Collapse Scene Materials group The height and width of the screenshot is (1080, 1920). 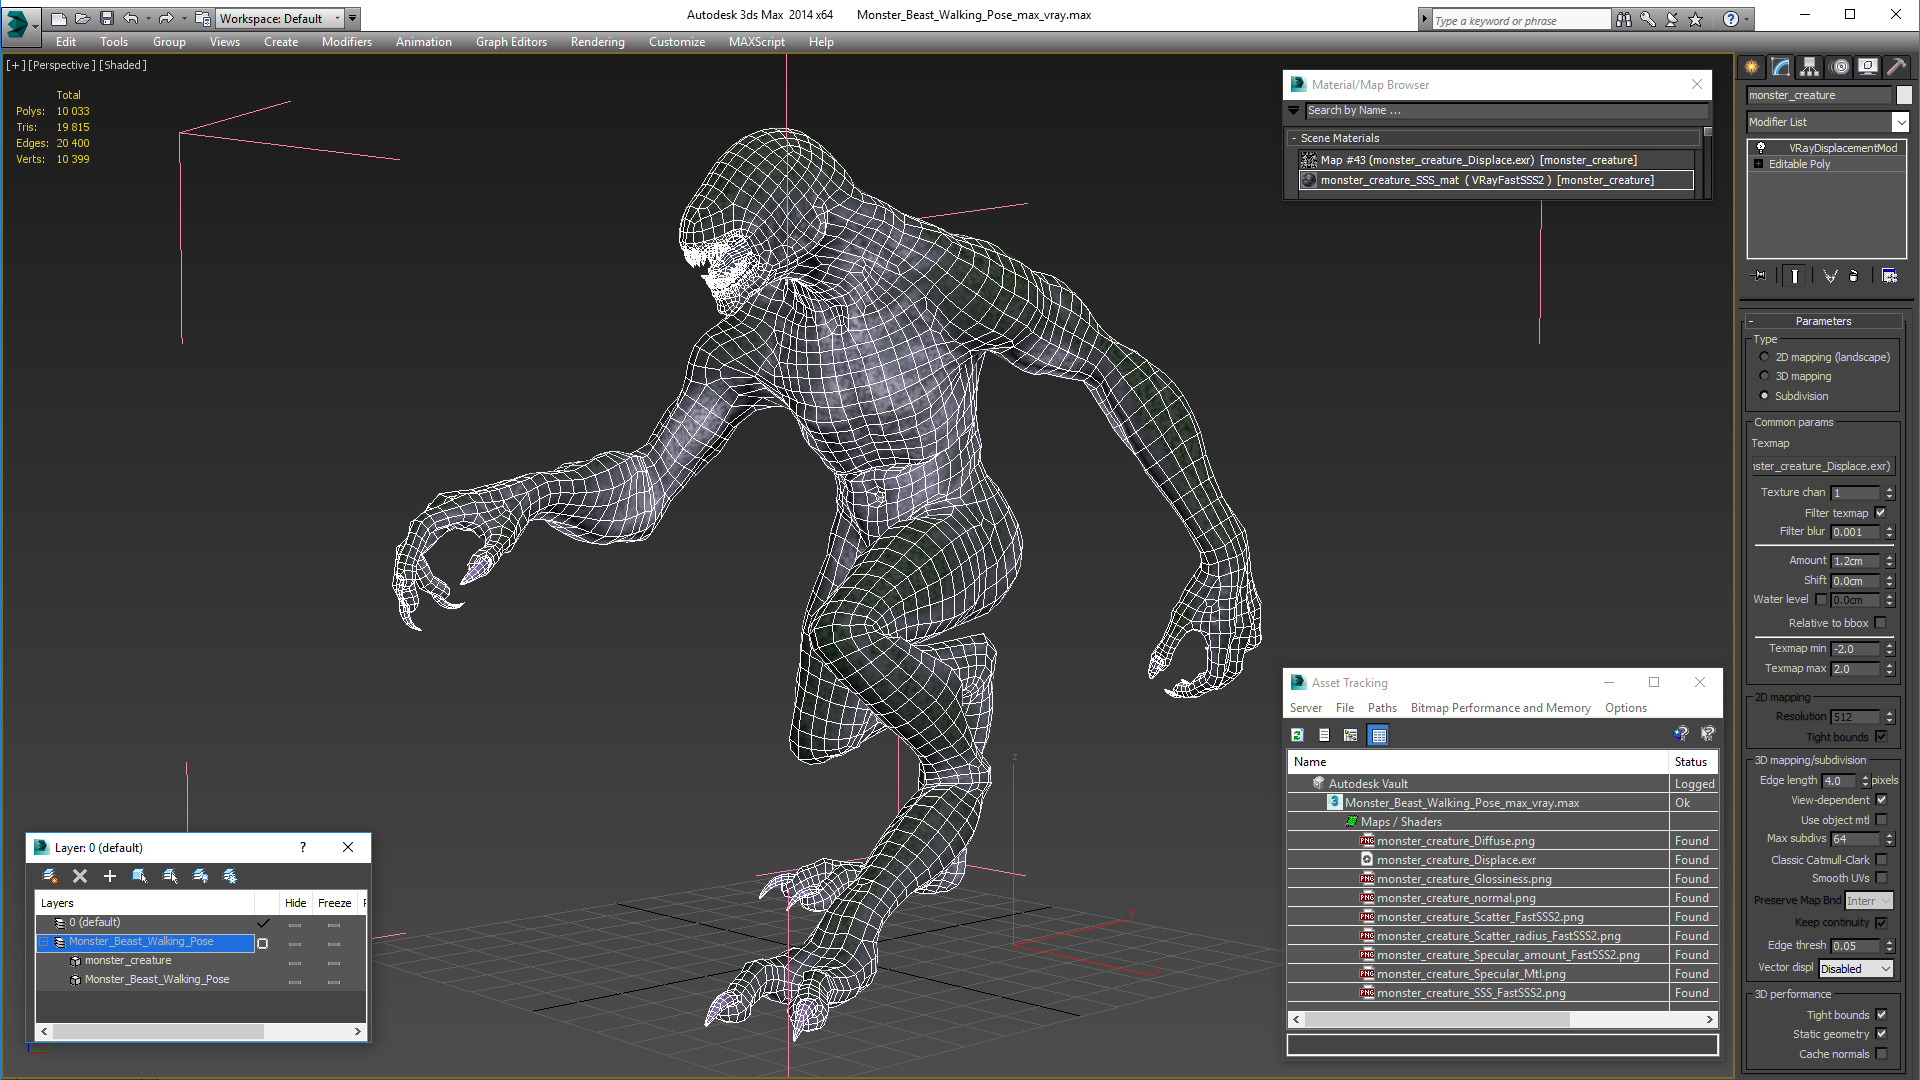(1294, 138)
